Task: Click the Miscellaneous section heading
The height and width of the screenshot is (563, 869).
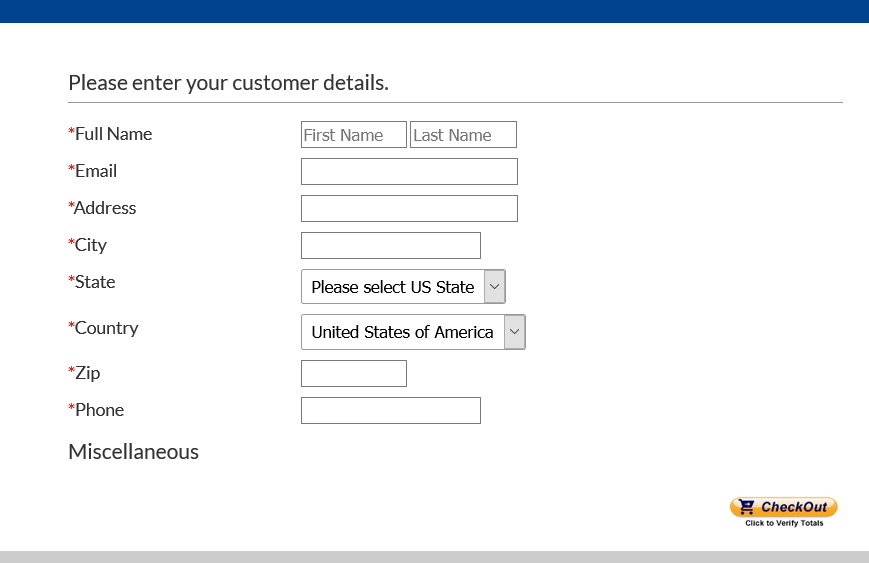Action: [134, 452]
